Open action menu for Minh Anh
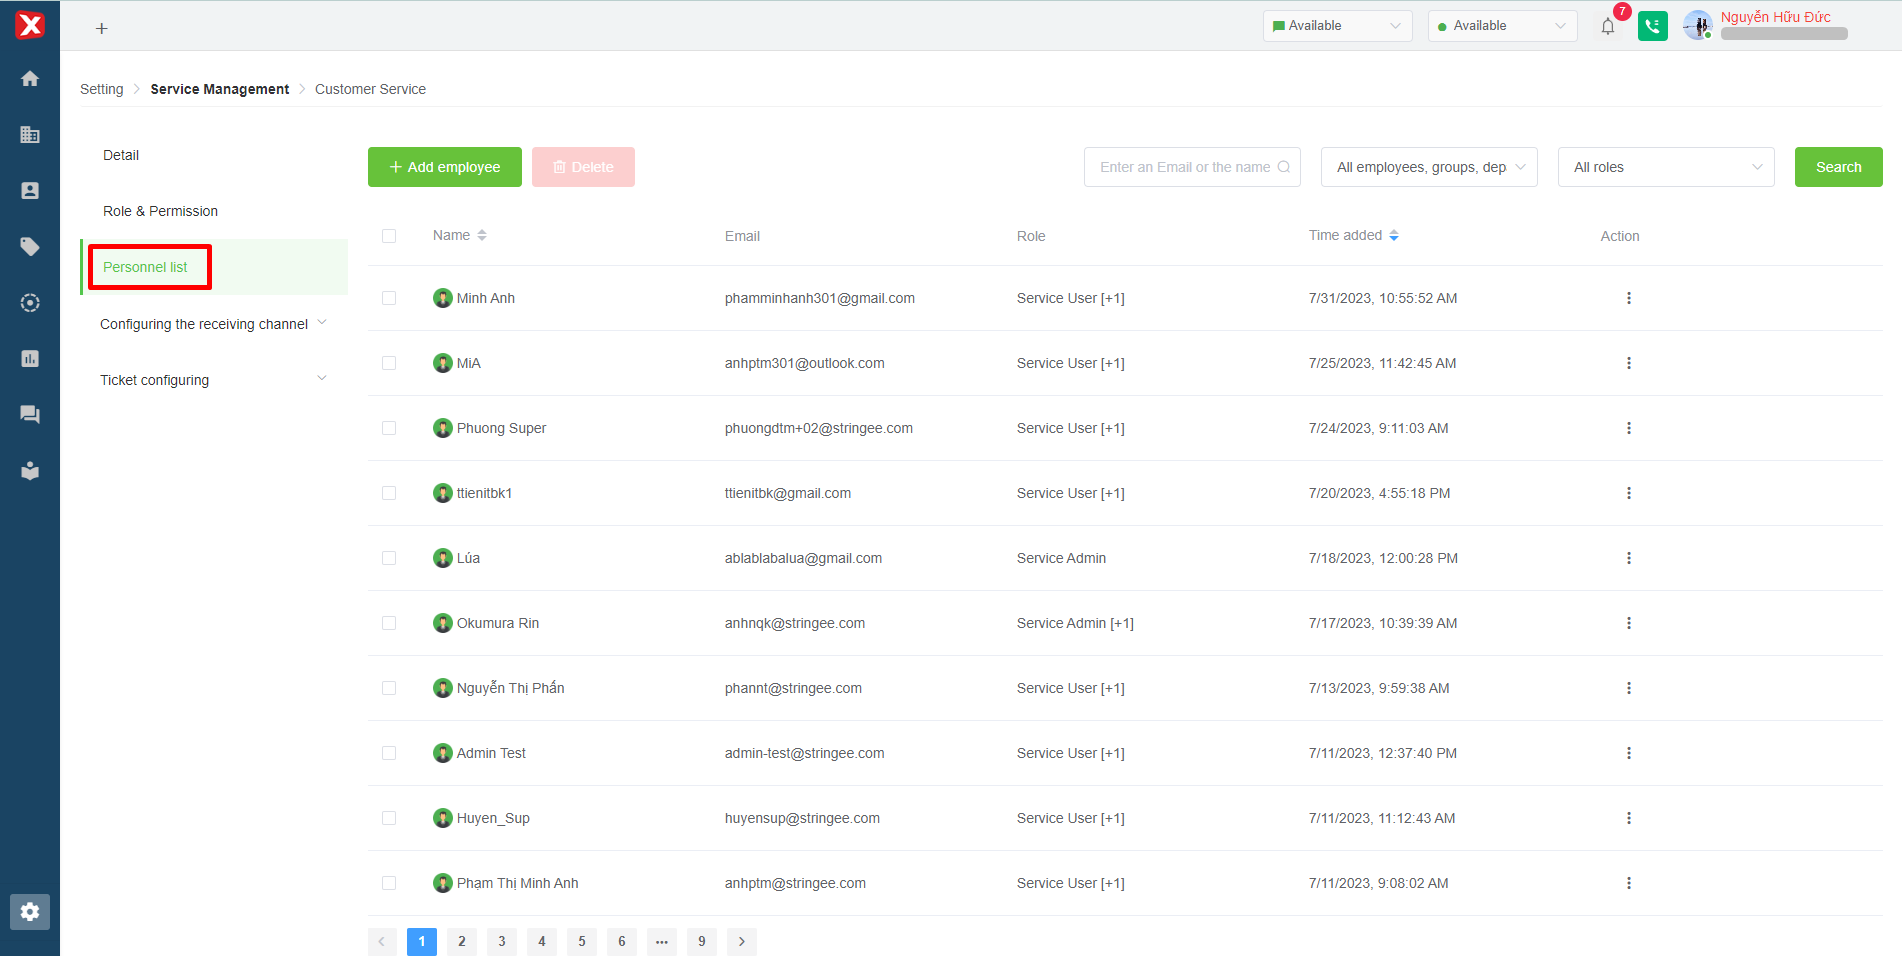The height and width of the screenshot is (956, 1902). click(1629, 298)
